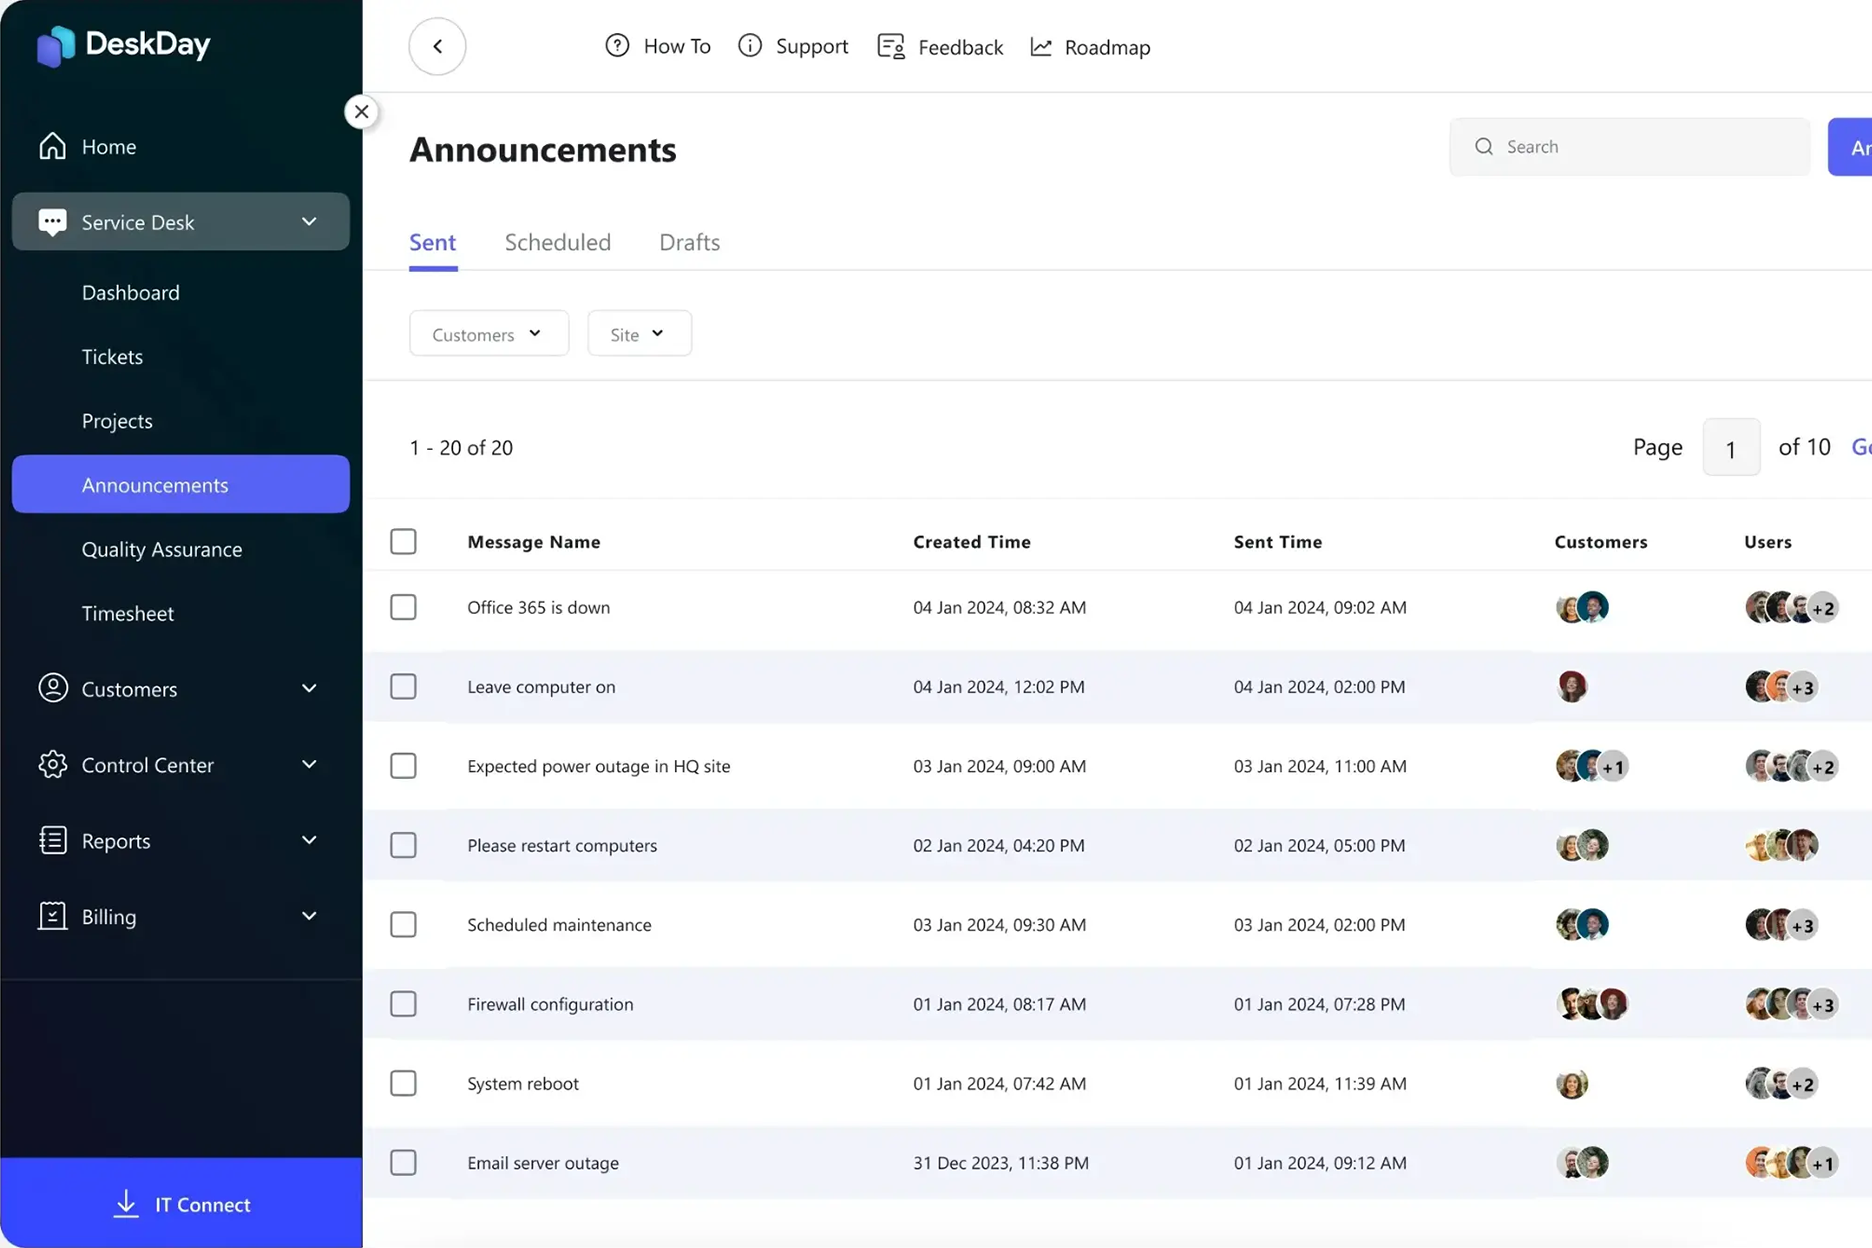Screen dimensions: 1872x1248
Task: Toggle the select-all checkbox in table header
Action: tap(403, 541)
